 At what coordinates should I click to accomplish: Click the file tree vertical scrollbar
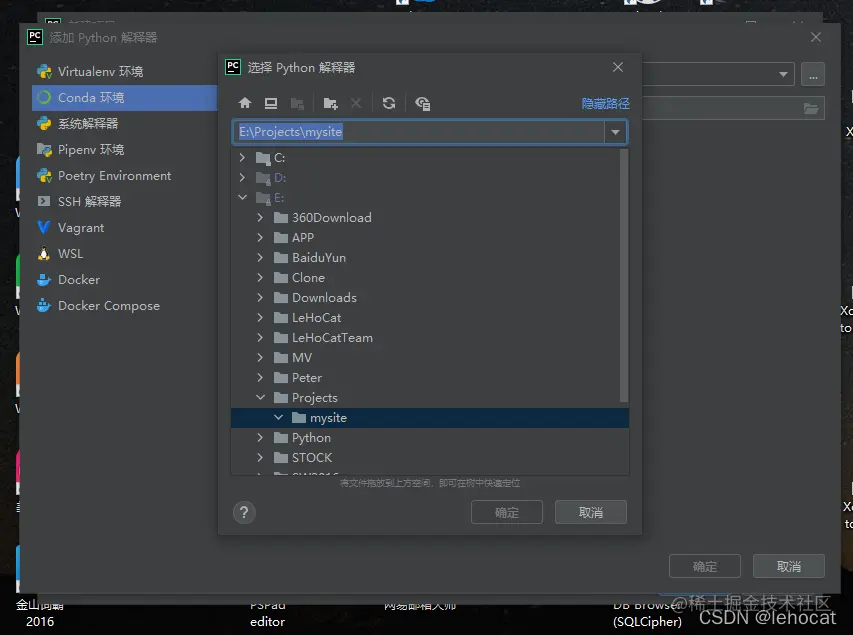[624, 276]
